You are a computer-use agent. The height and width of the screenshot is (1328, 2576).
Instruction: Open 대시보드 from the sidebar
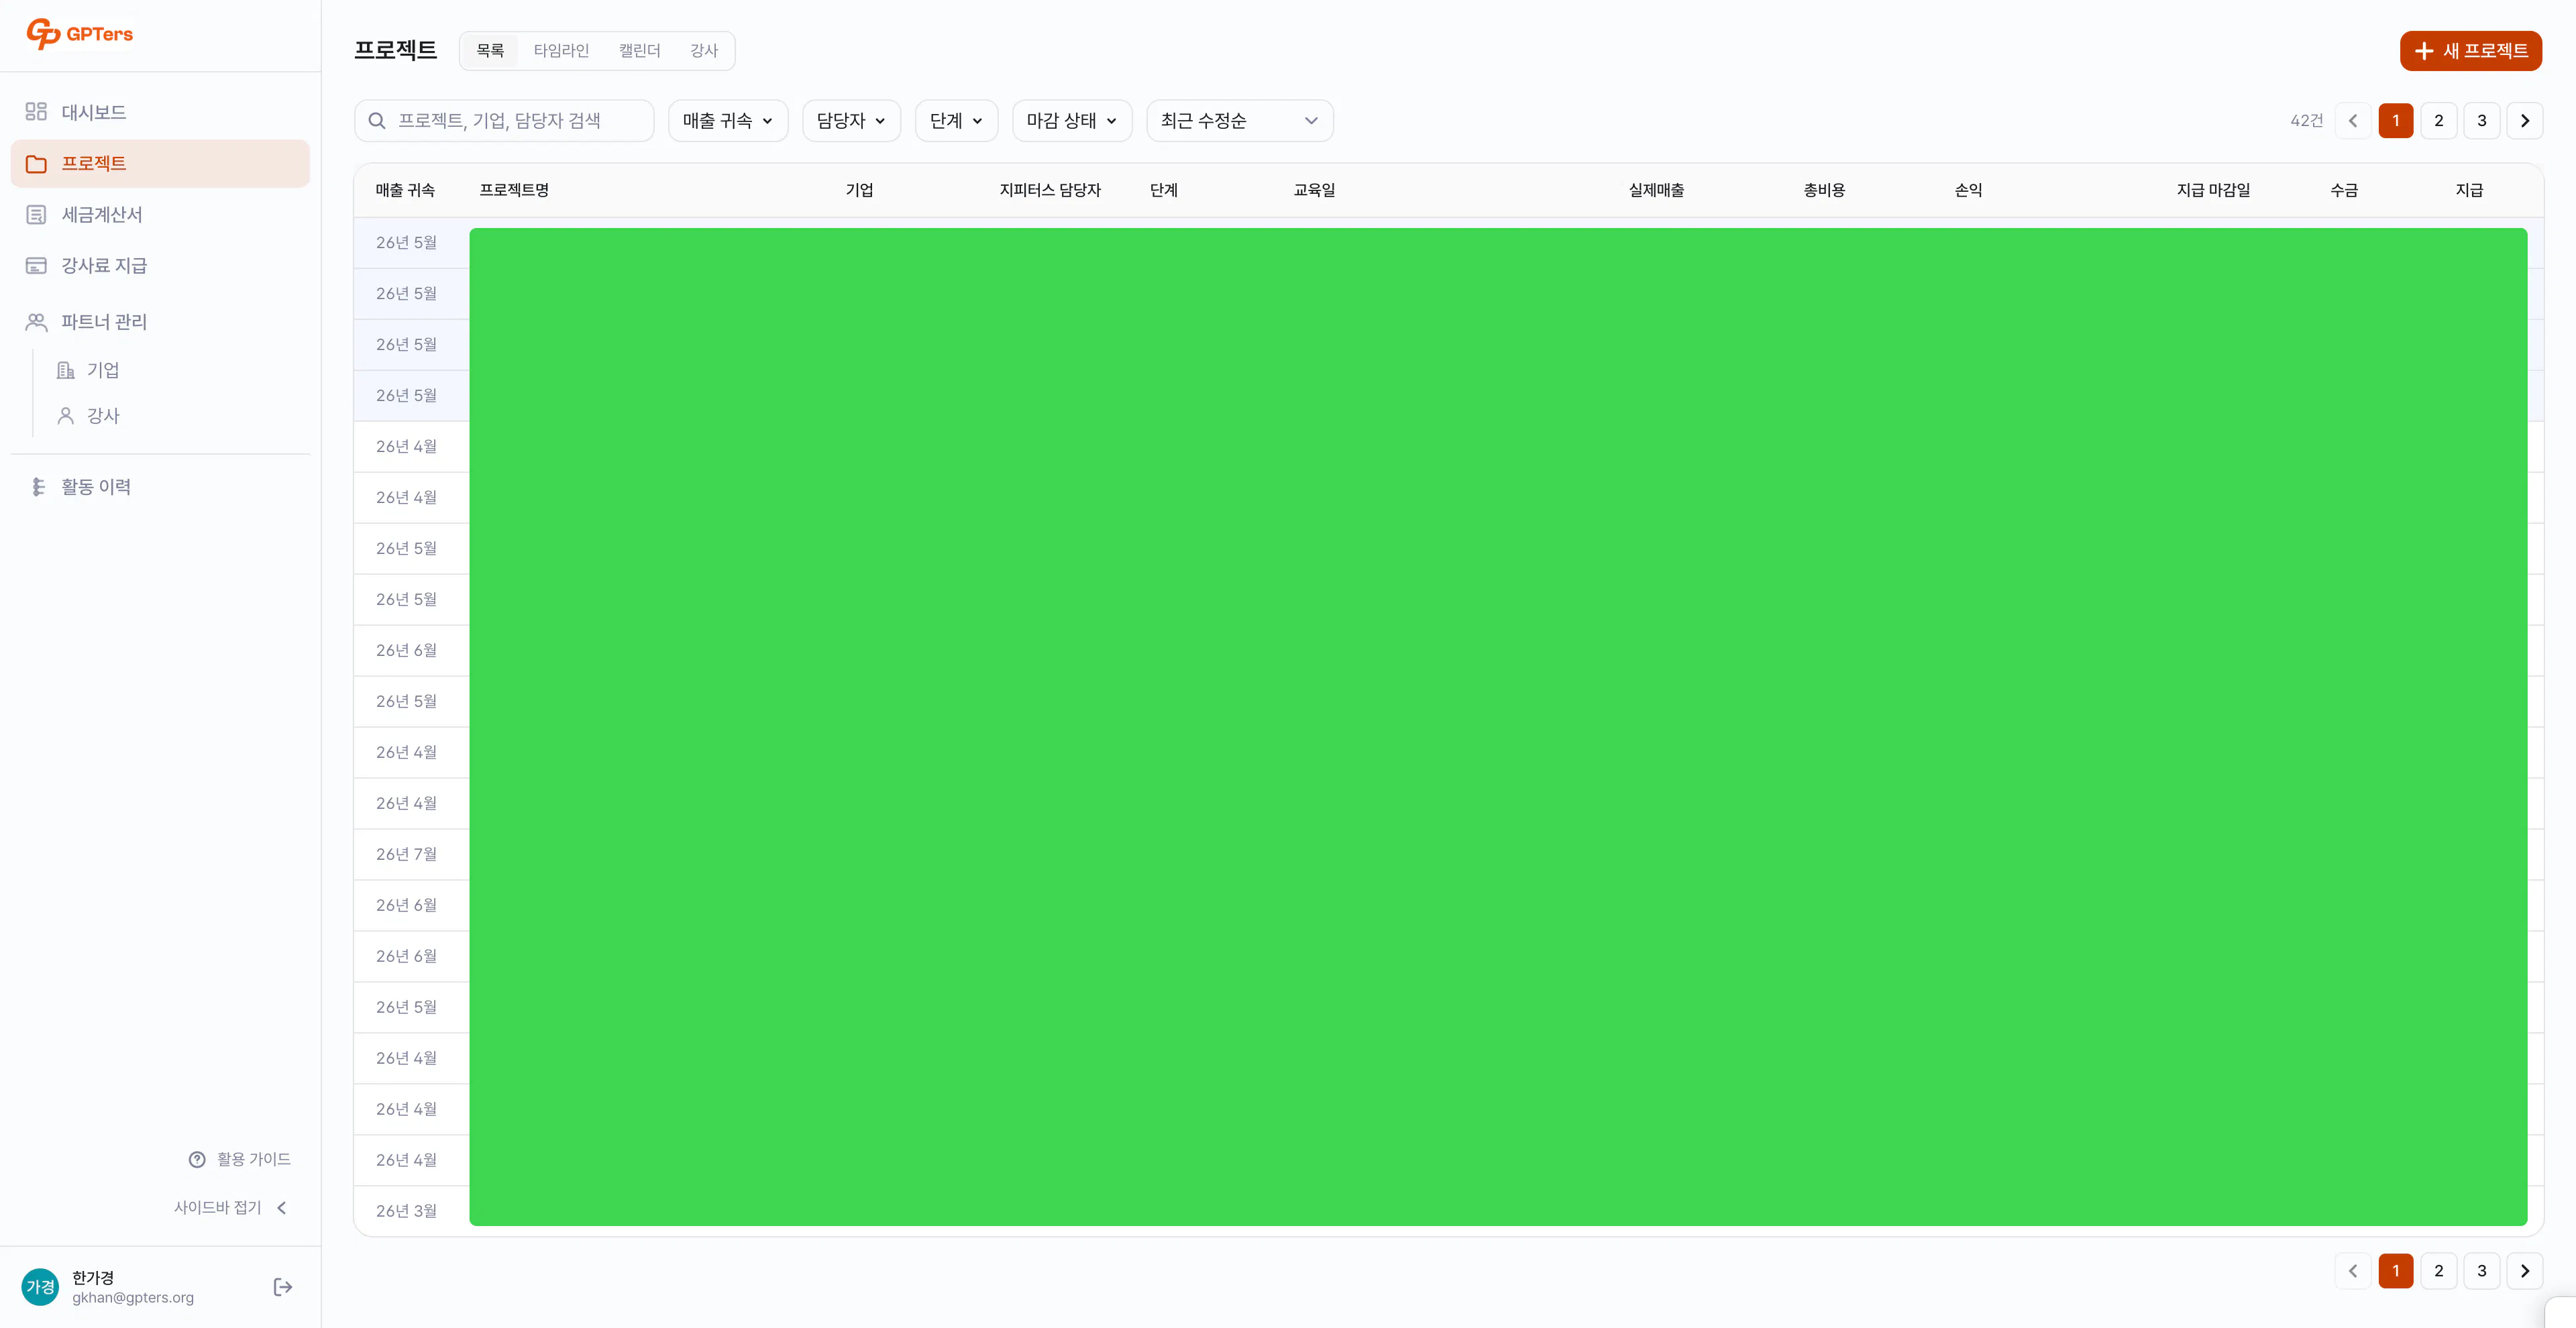click(160, 112)
